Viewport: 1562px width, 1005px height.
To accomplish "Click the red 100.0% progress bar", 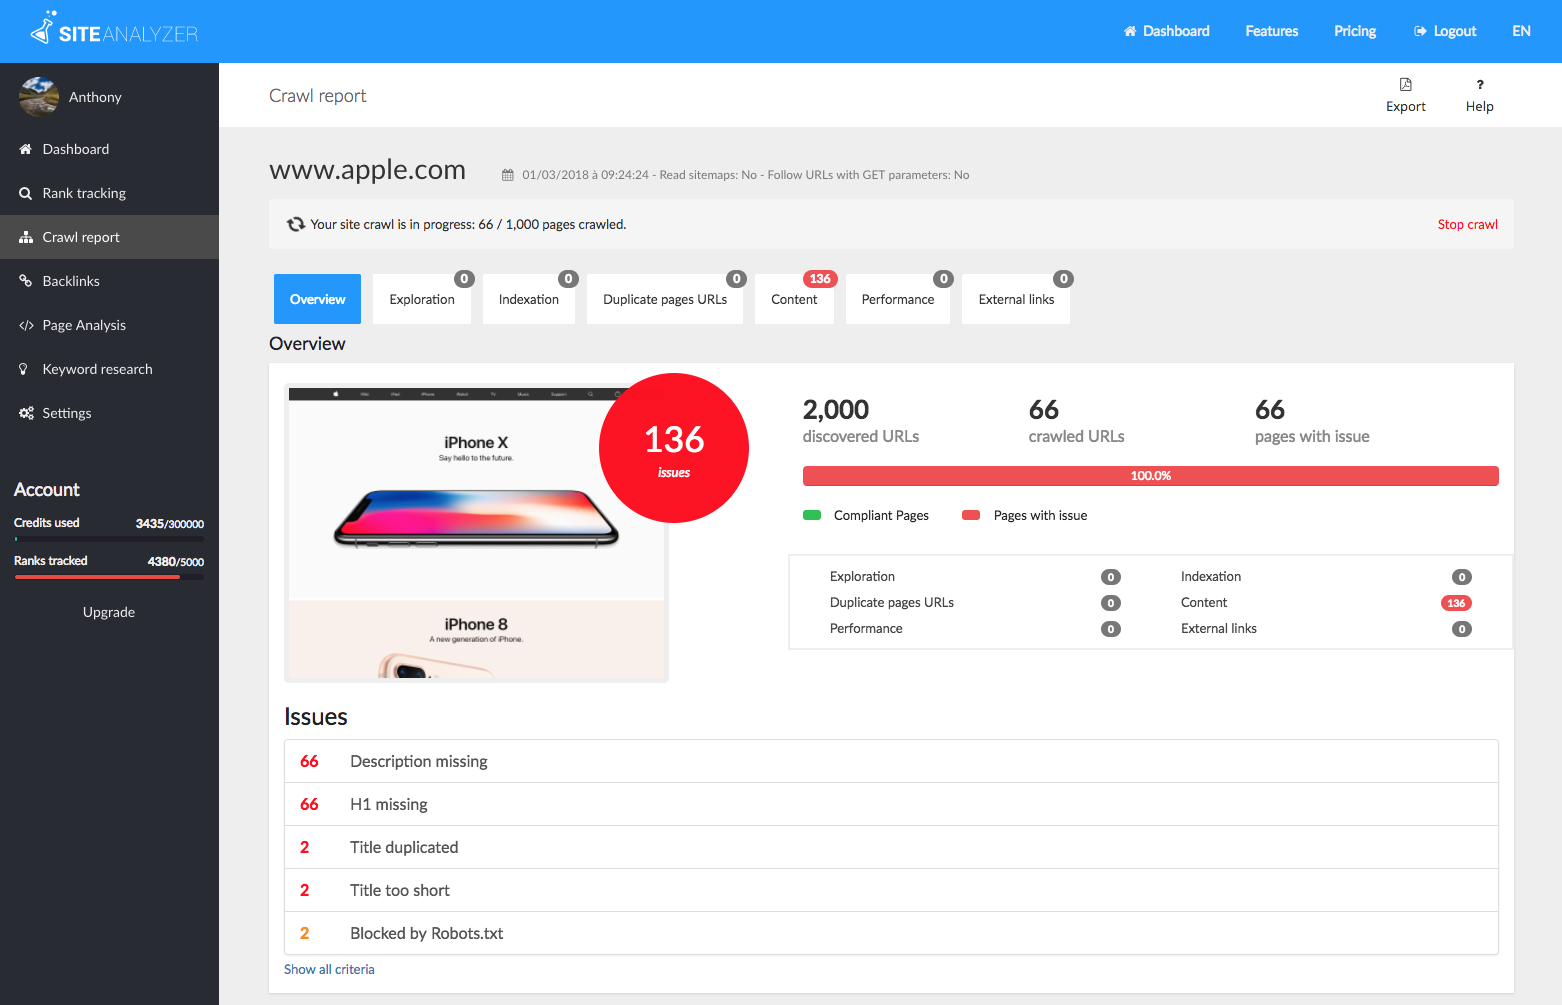I will point(1150,476).
